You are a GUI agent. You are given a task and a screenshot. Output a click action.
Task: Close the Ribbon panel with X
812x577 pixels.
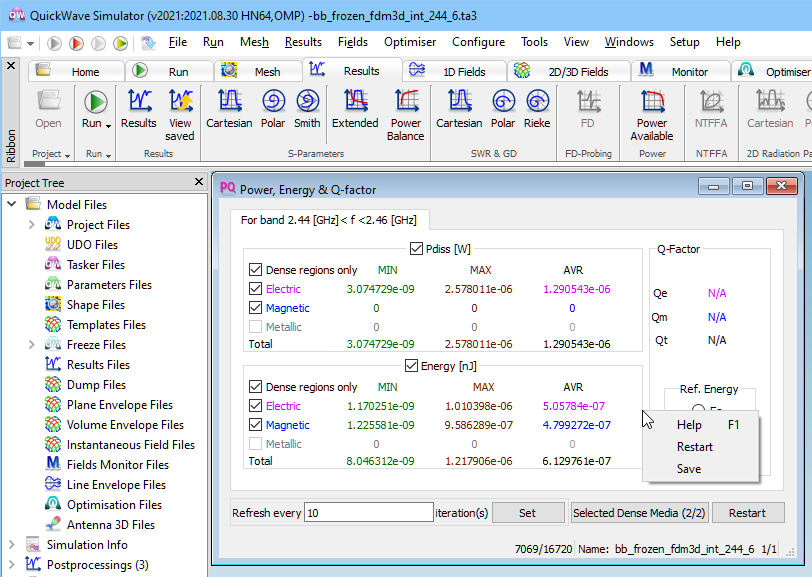[11, 66]
